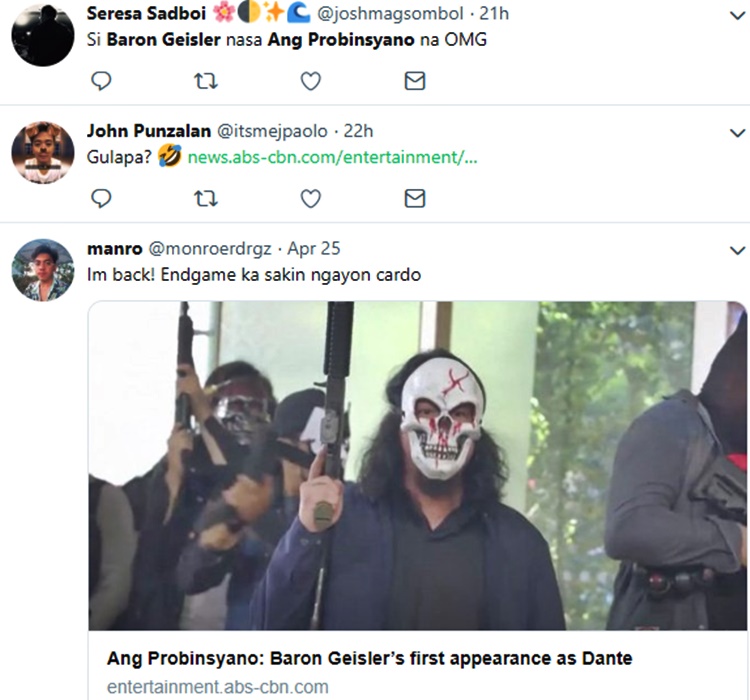Reply to Seresa Sadboi's tweet
Image resolution: width=750 pixels, height=700 pixels.
(101, 81)
